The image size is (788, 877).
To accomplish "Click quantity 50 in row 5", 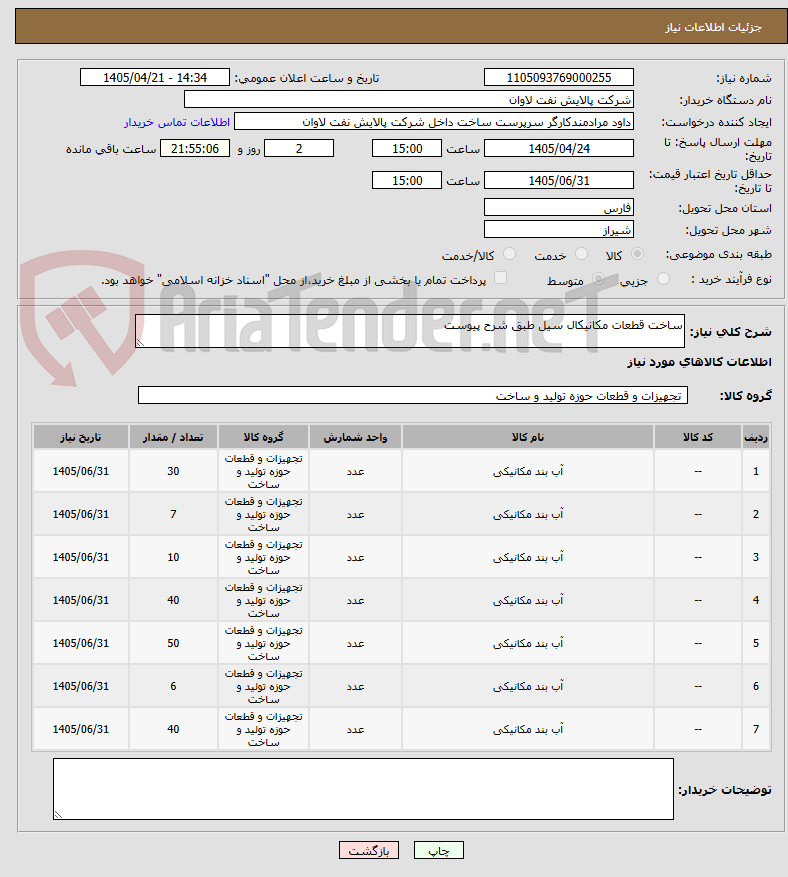I will pyautogui.click(x=173, y=643).
